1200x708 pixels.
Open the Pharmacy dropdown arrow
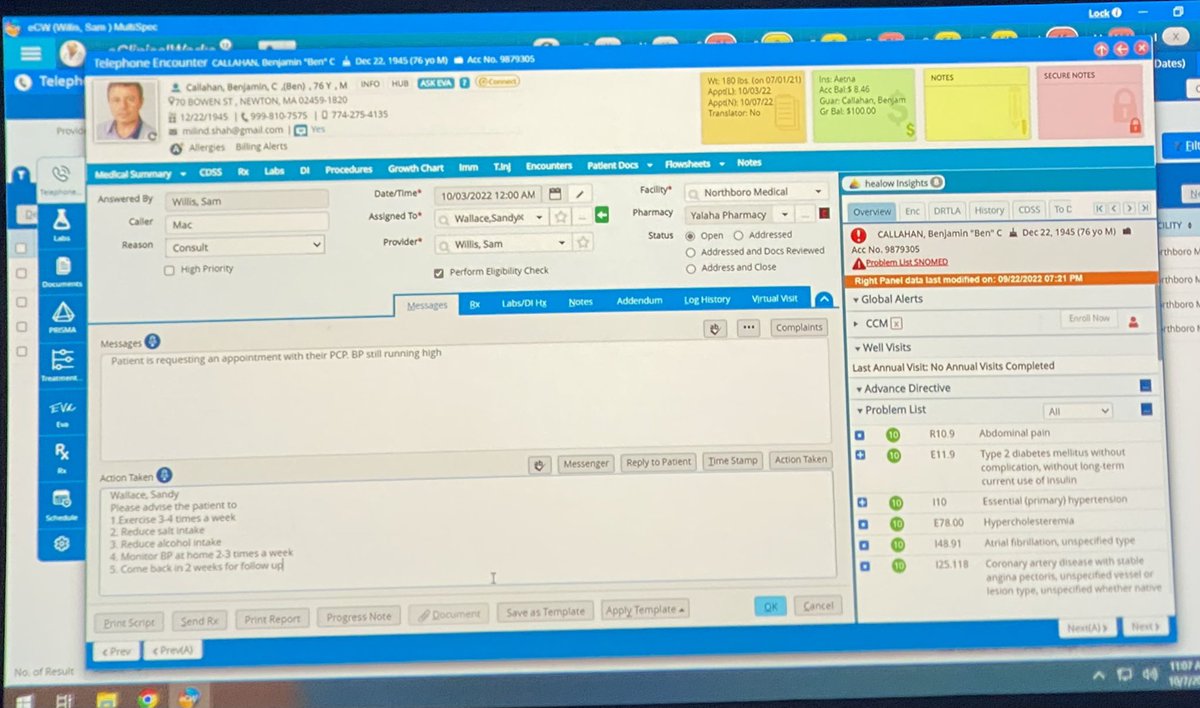click(x=784, y=214)
